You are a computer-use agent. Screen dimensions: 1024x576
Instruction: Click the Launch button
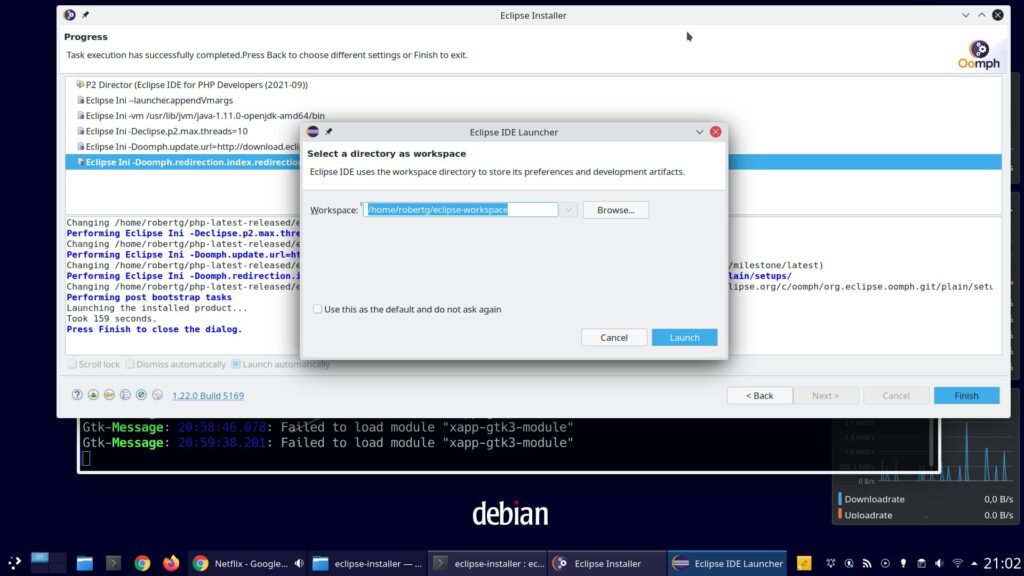[x=684, y=337]
